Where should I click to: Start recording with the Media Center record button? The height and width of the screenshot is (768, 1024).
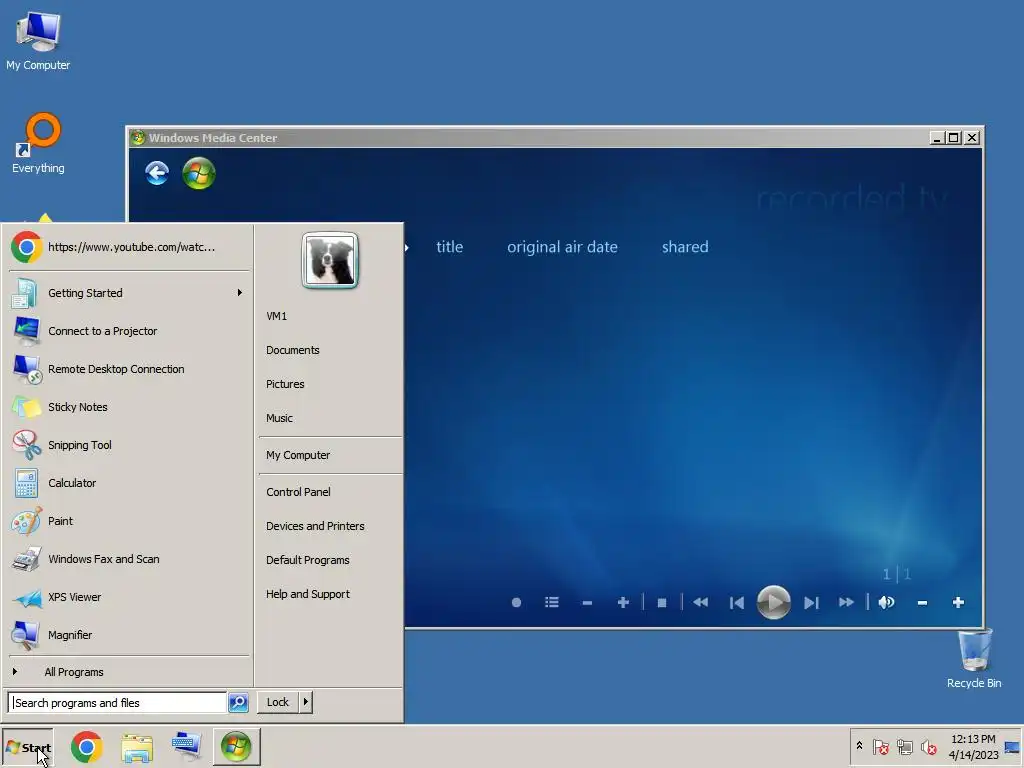pyautogui.click(x=516, y=603)
